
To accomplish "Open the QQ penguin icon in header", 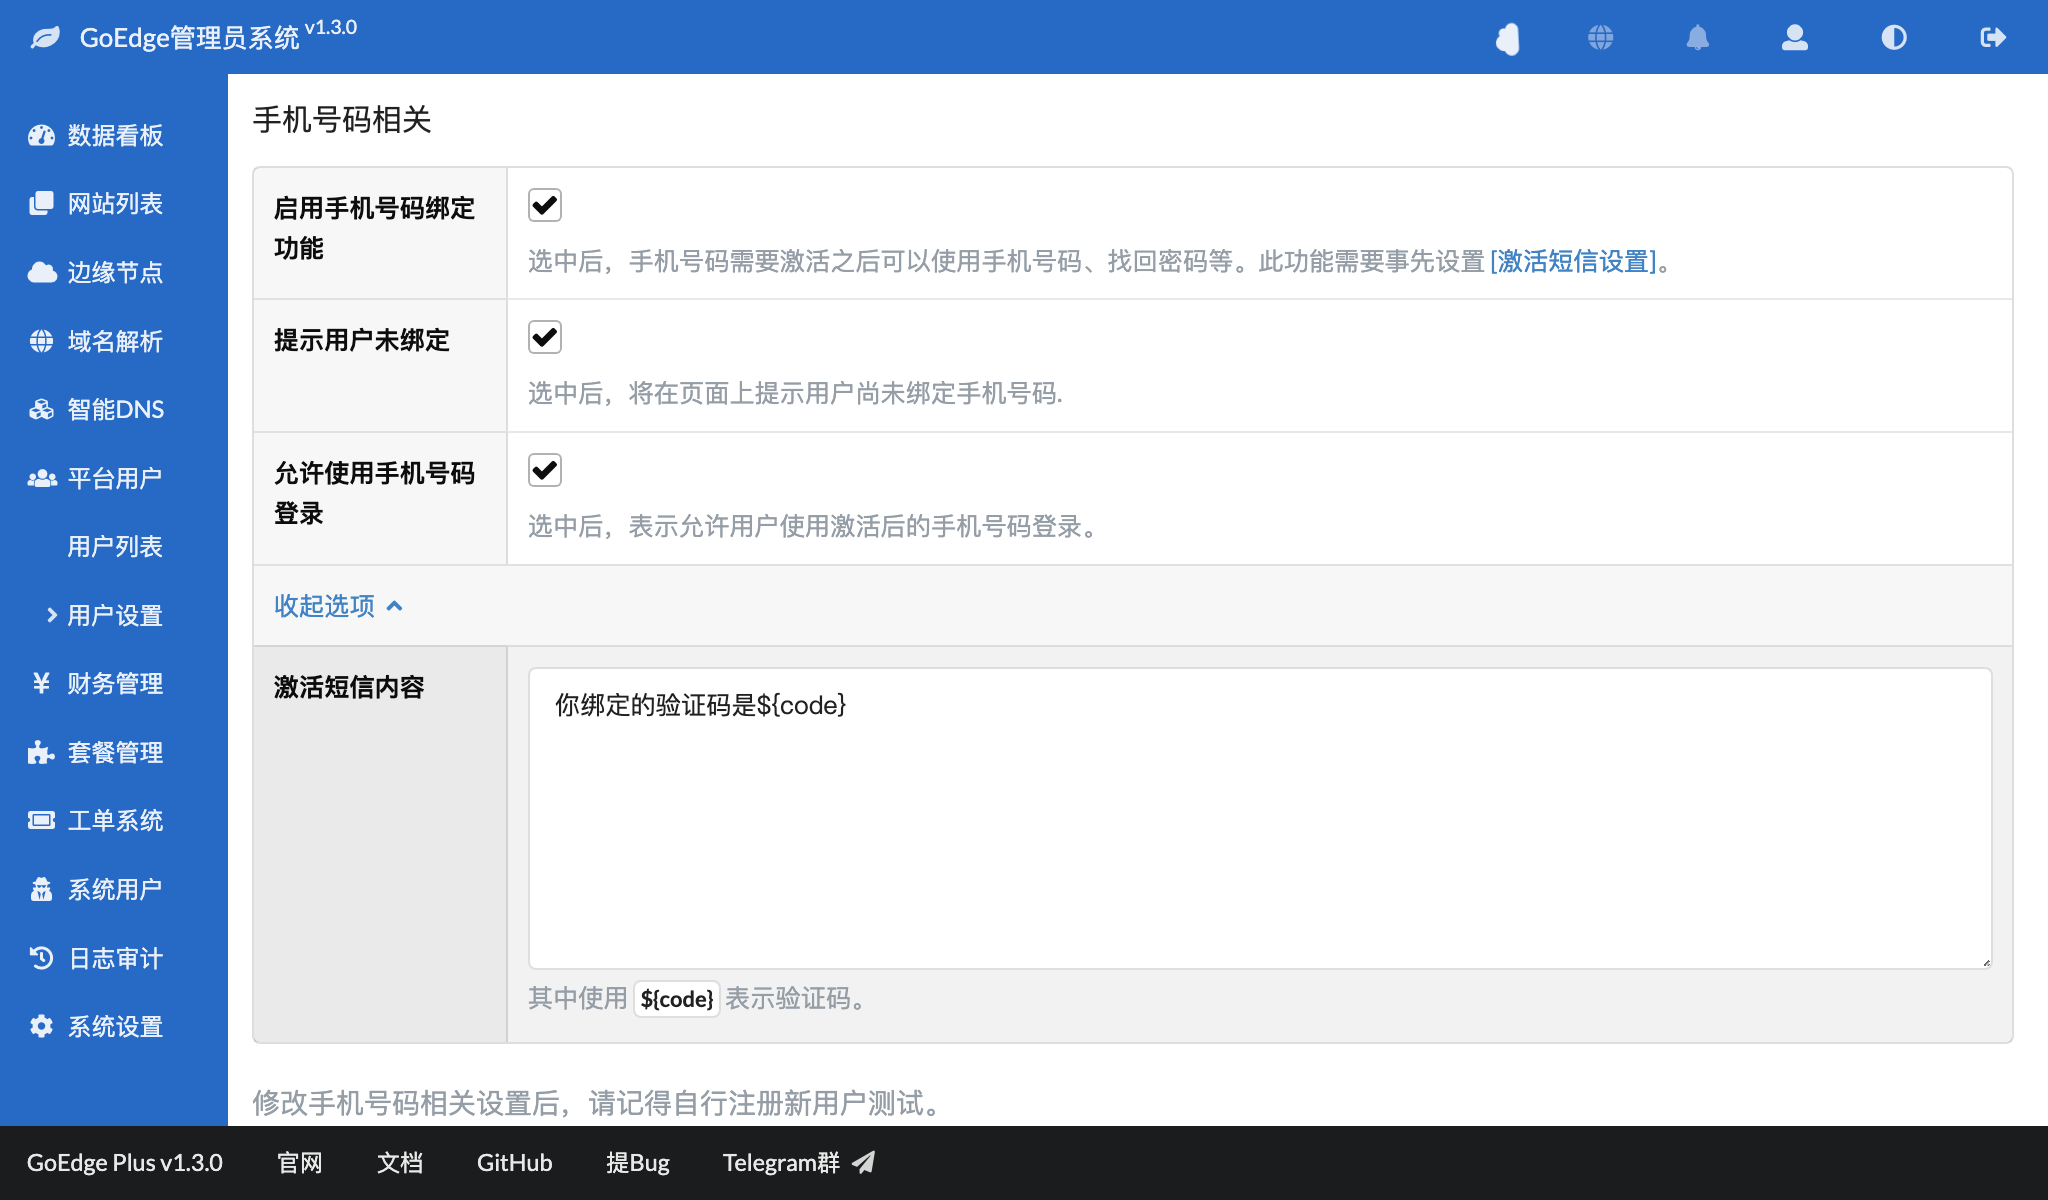I will (x=1507, y=38).
